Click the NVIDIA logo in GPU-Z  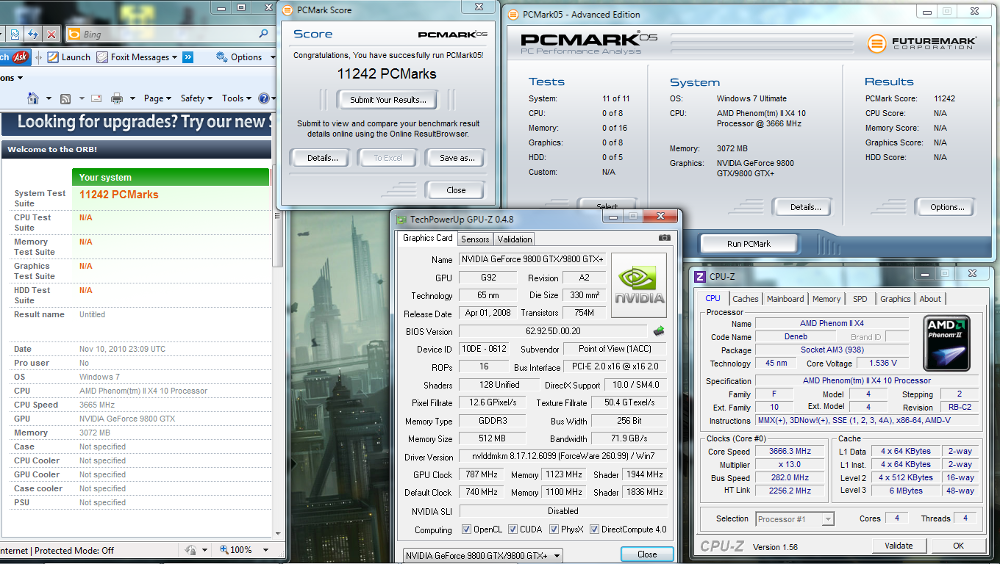pos(639,285)
